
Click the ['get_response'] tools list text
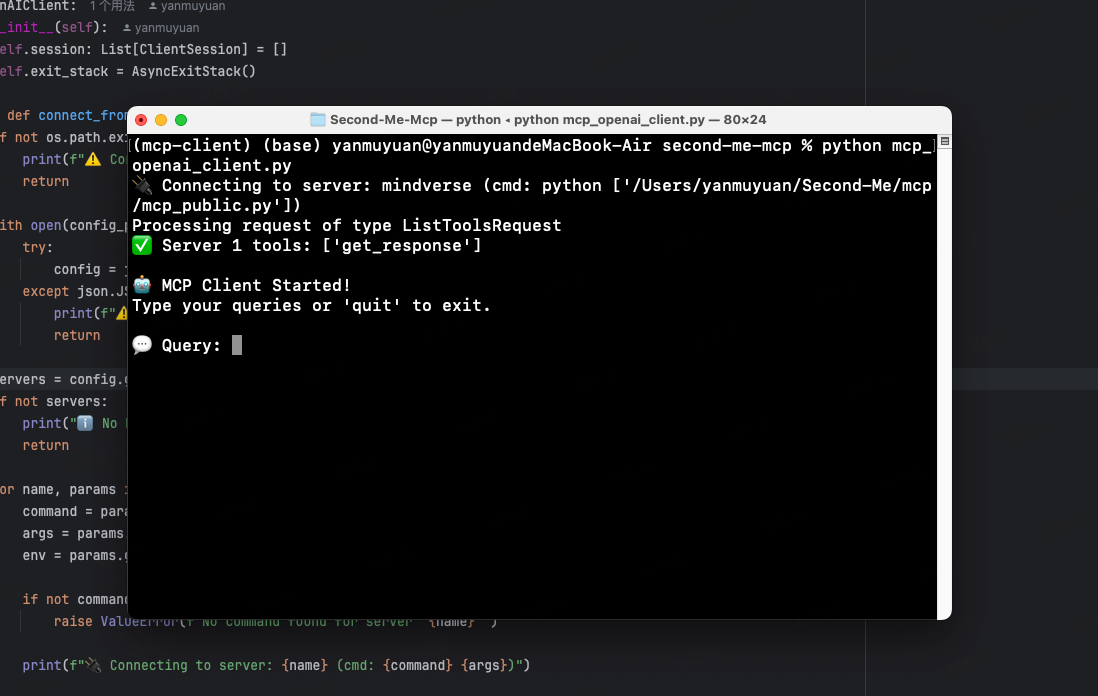(x=402, y=246)
